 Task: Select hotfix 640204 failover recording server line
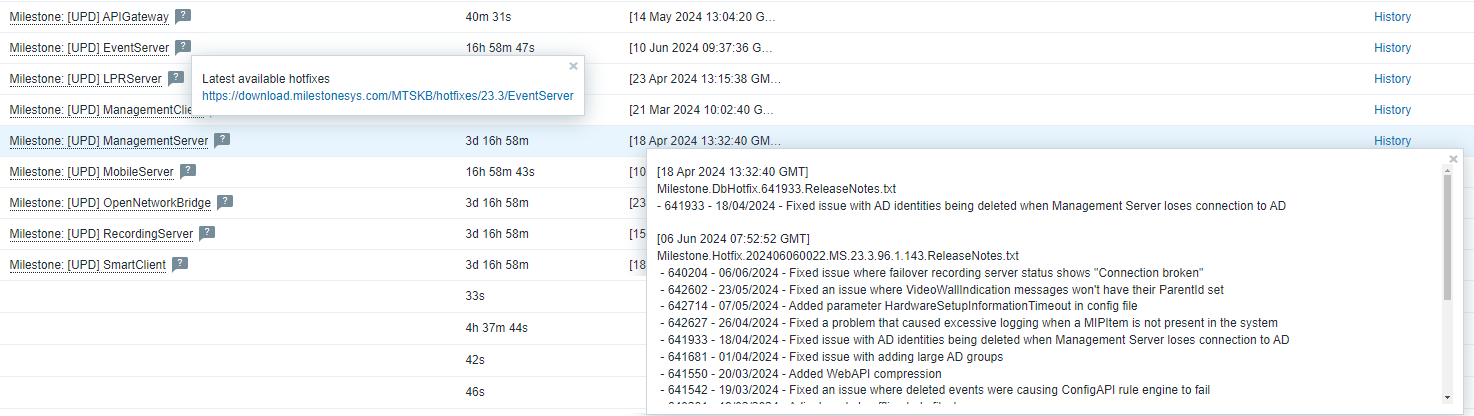tap(931, 273)
